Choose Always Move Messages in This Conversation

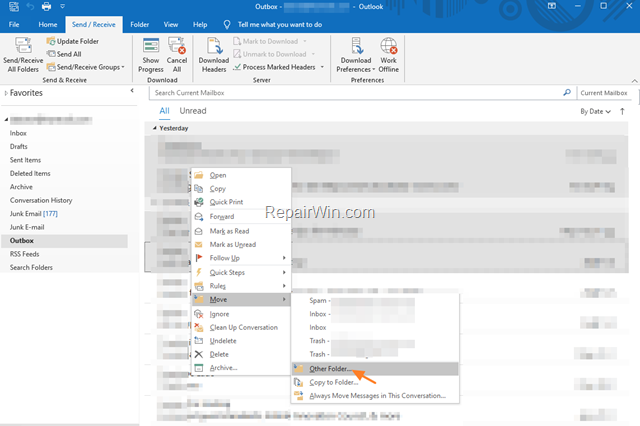375,396
